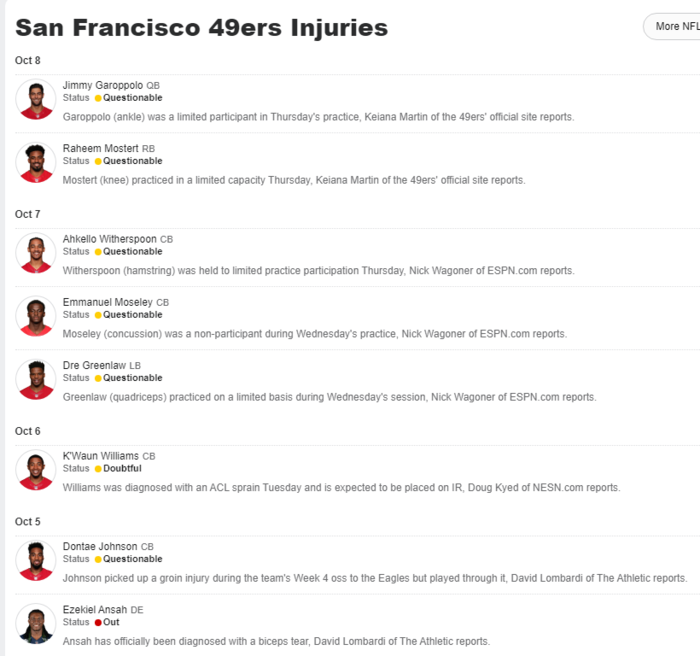
Task: Select Ahkello Witherspoon's profile photo
Action: (36, 253)
